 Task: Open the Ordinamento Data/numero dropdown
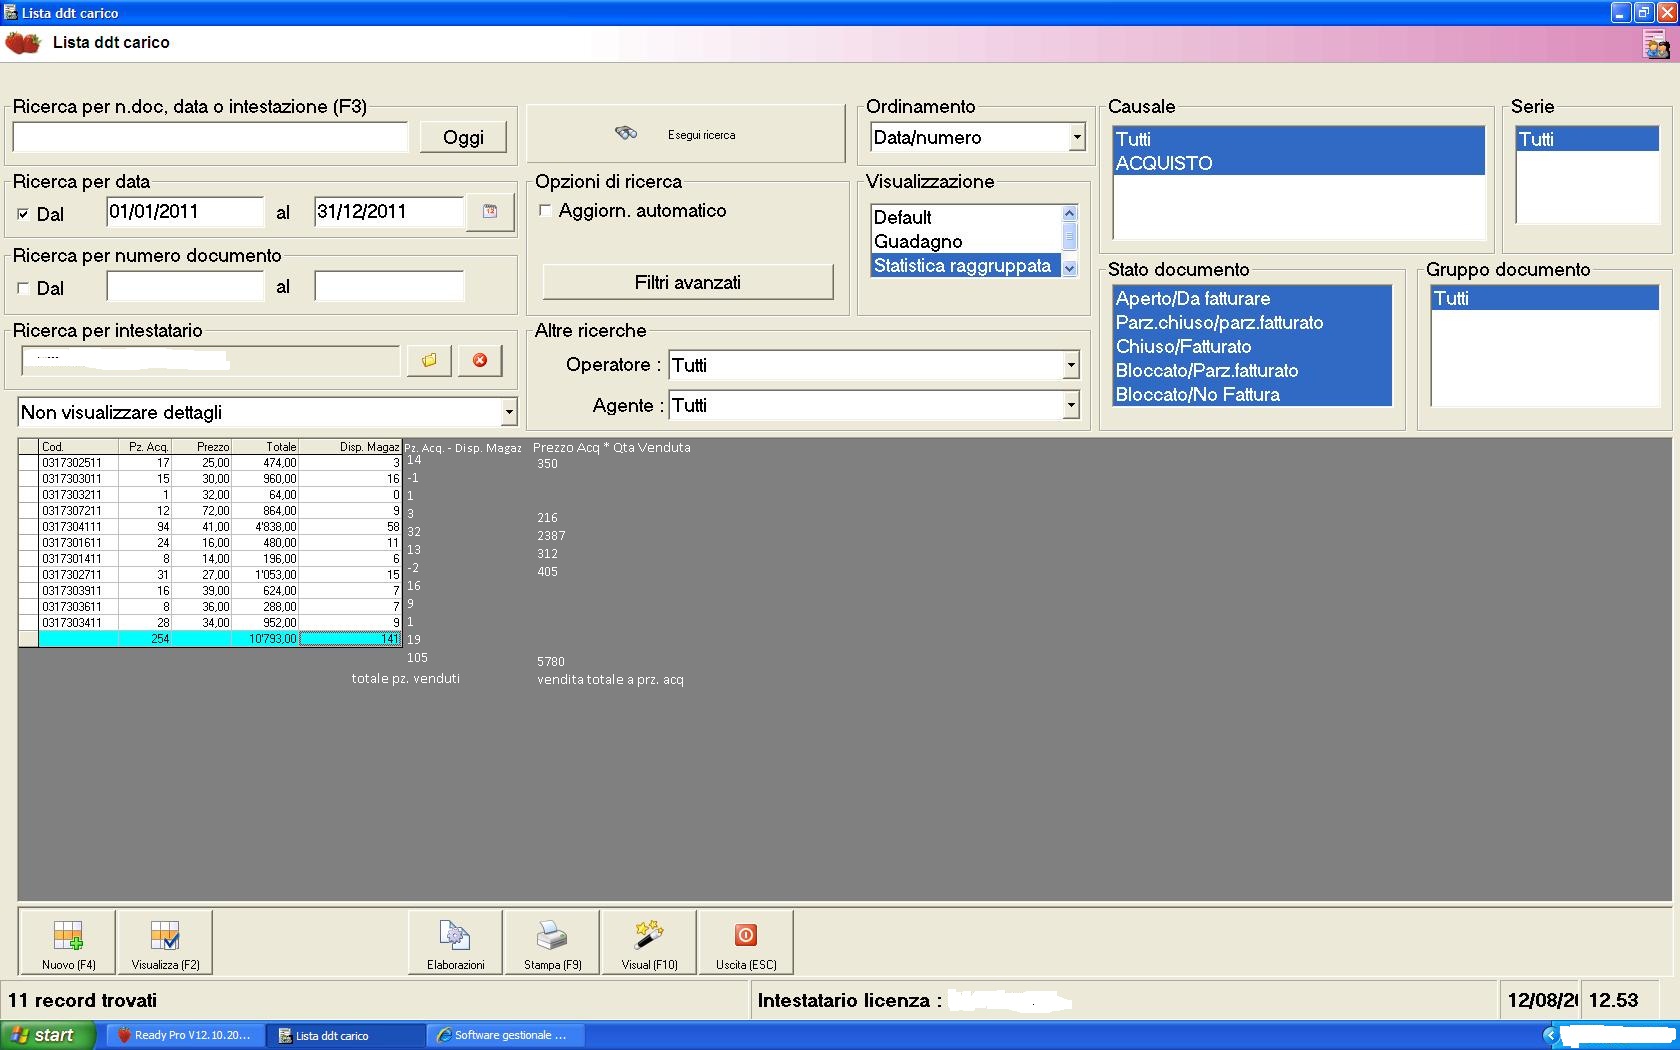pyautogui.click(x=1077, y=137)
